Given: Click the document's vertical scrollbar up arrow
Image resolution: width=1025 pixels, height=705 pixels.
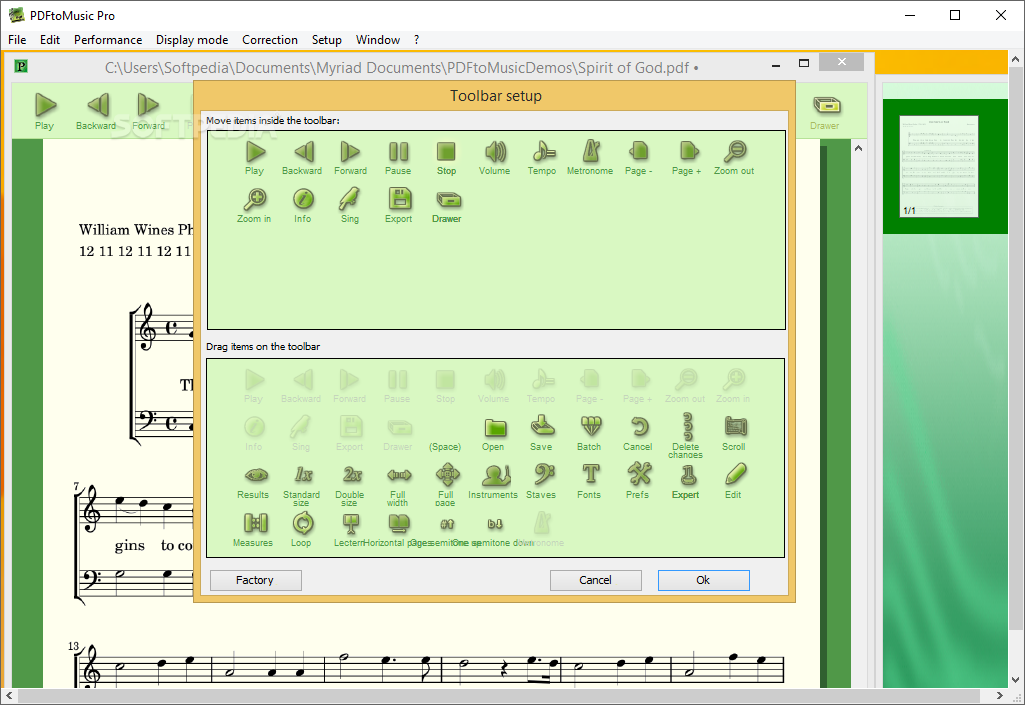Looking at the screenshot, I should [x=858, y=148].
